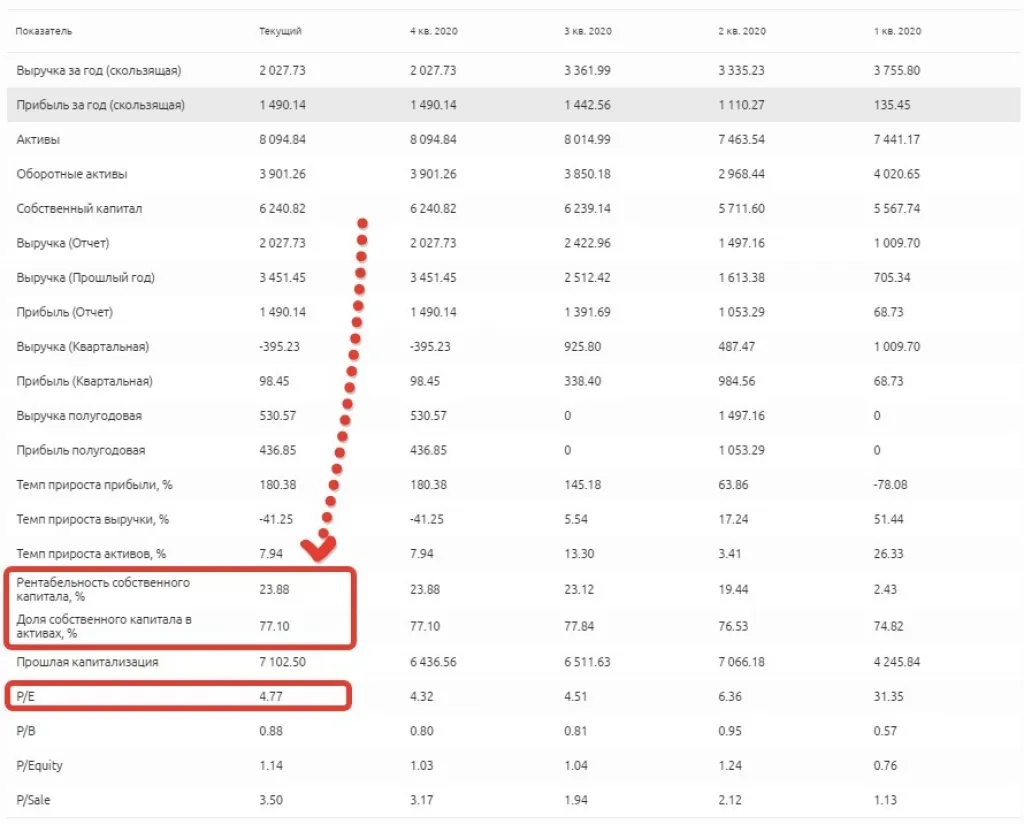Click the 'Активы' row label
Image resolution: width=1024 pixels, height=824 pixels.
tap(38, 140)
